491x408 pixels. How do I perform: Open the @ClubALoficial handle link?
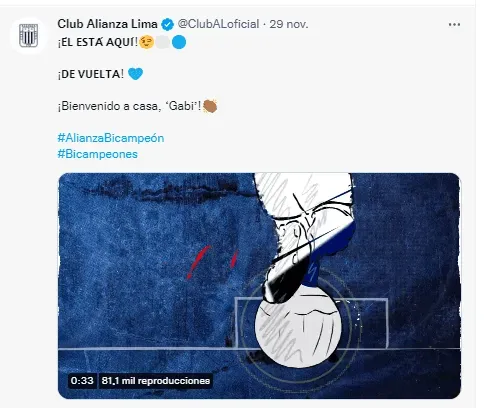pyautogui.click(x=218, y=24)
